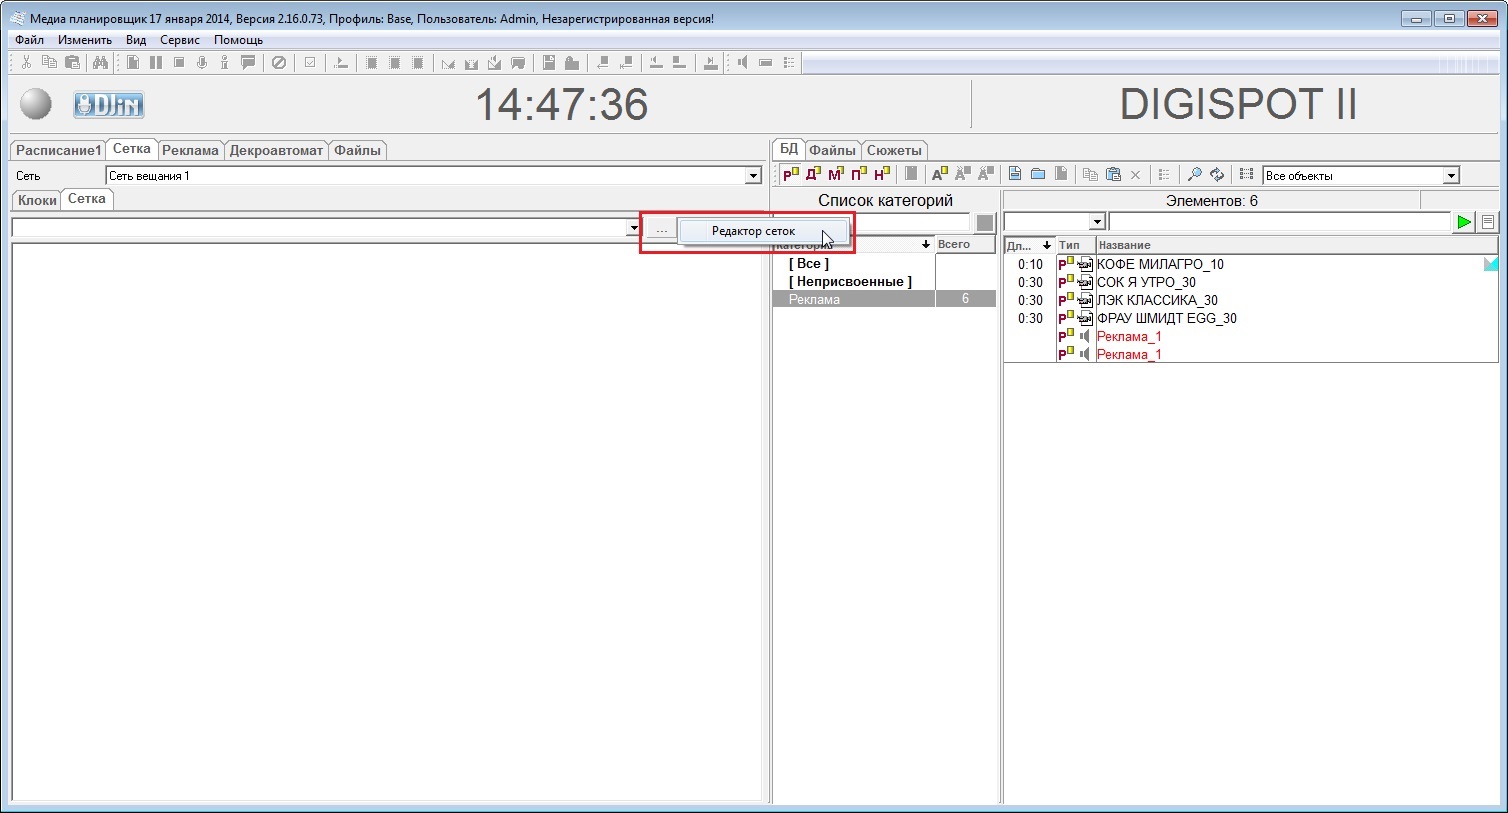Image resolution: width=1508 pixels, height=813 pixels.
Task: Open the Файл menu
Action: [x=29, y=40]
